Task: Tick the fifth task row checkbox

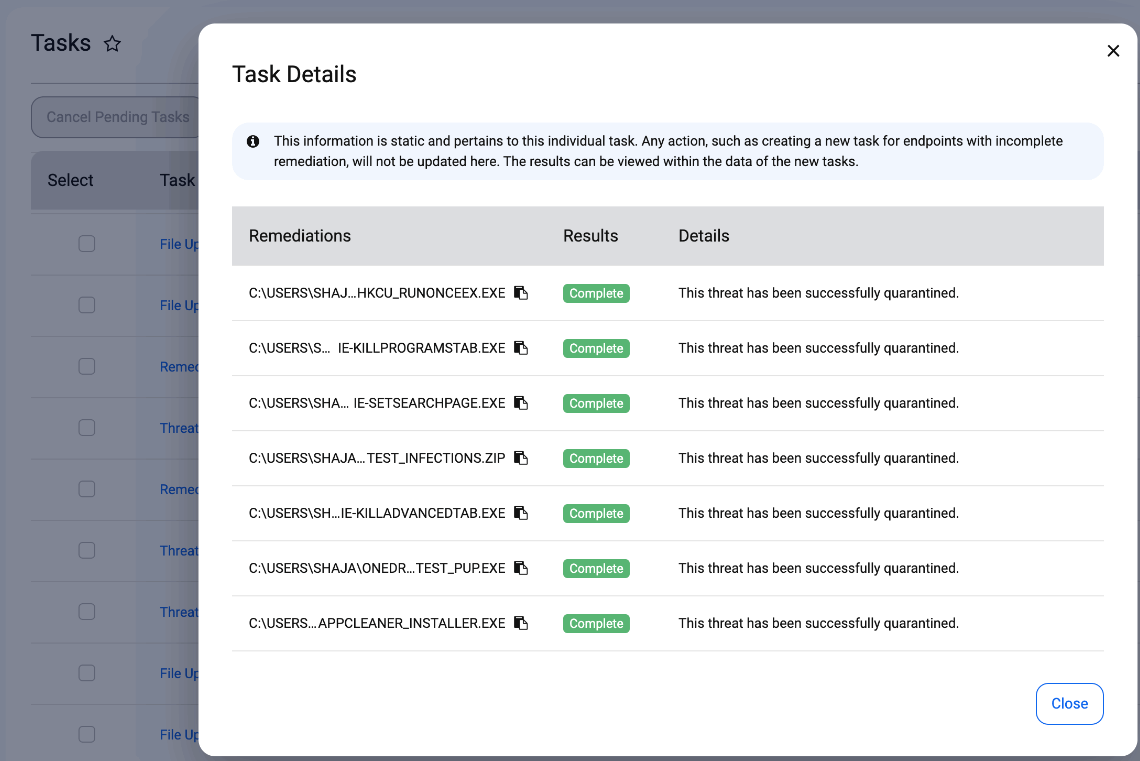Action: click(87, 488)
